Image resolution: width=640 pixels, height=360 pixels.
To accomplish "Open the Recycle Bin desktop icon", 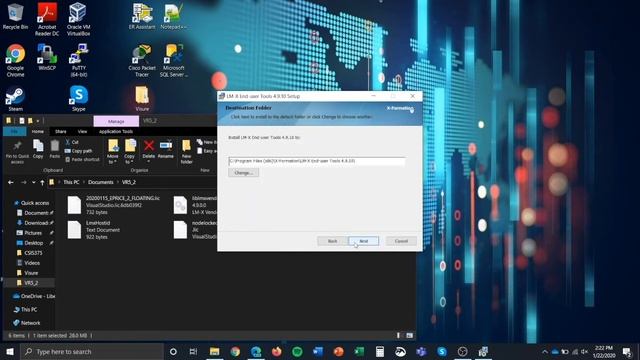I will (15, 16).
